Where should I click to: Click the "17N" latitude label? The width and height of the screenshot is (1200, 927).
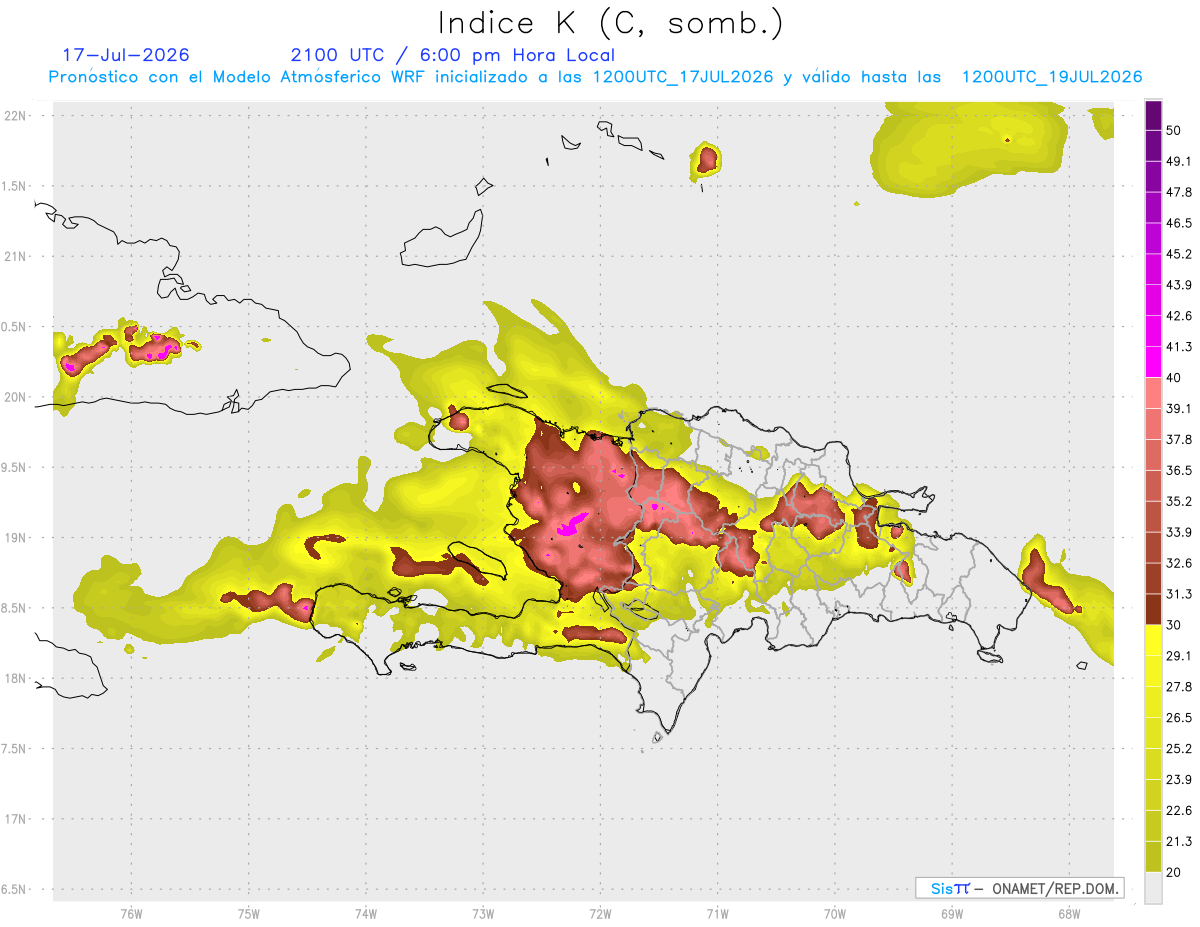click(16, 819)
